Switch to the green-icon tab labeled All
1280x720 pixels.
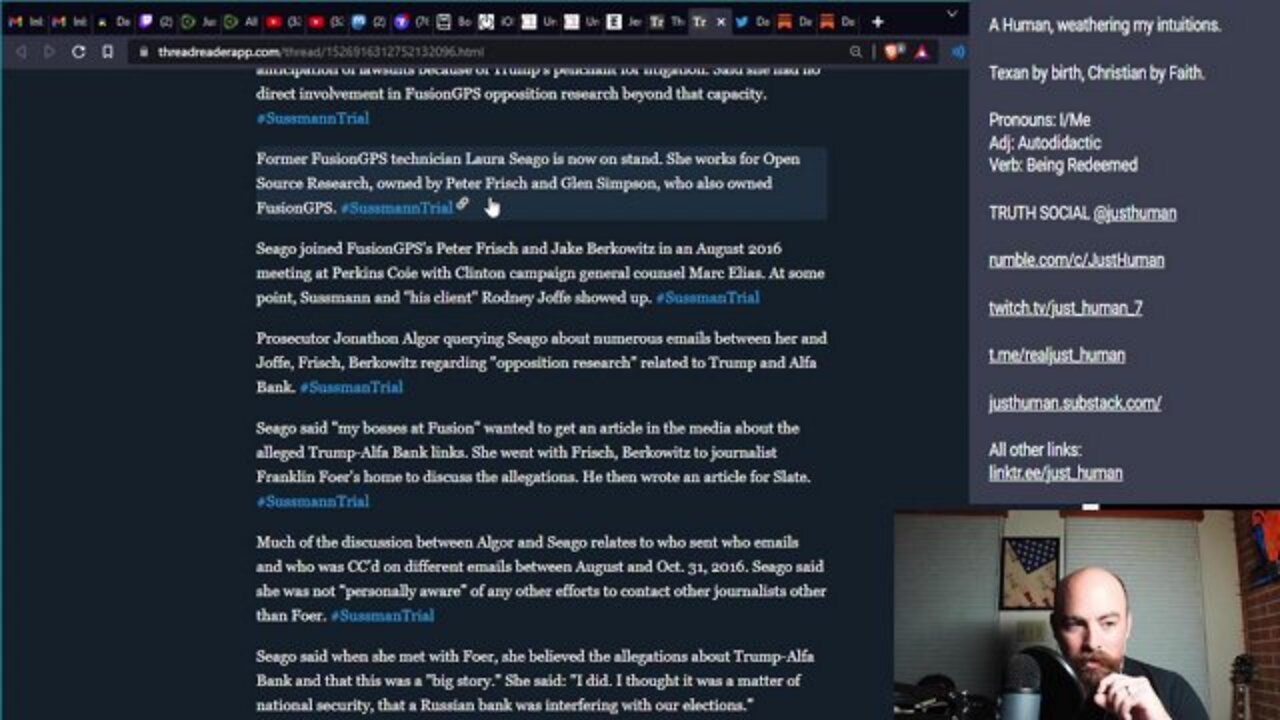(x=240, y=21)
